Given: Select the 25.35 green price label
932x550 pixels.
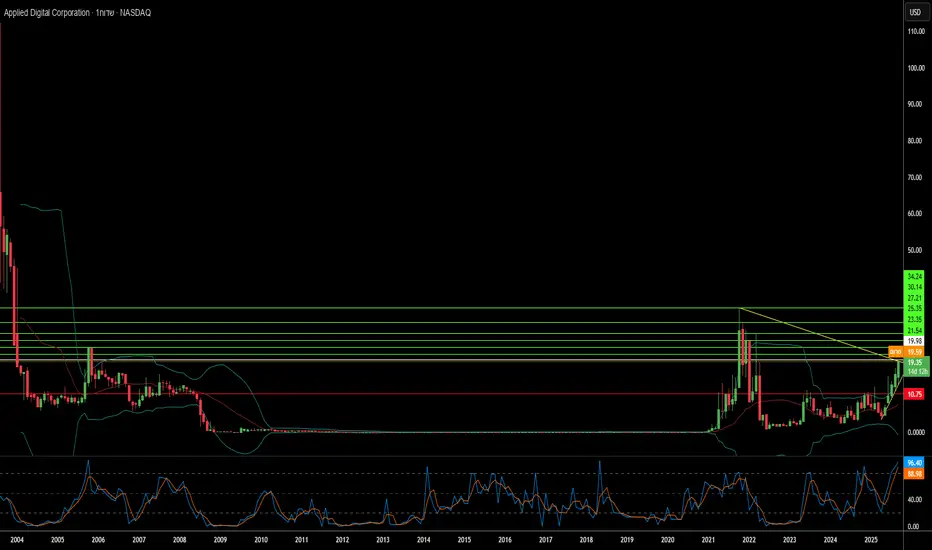Looking at the screenshot, I should (x=915, y=309).
